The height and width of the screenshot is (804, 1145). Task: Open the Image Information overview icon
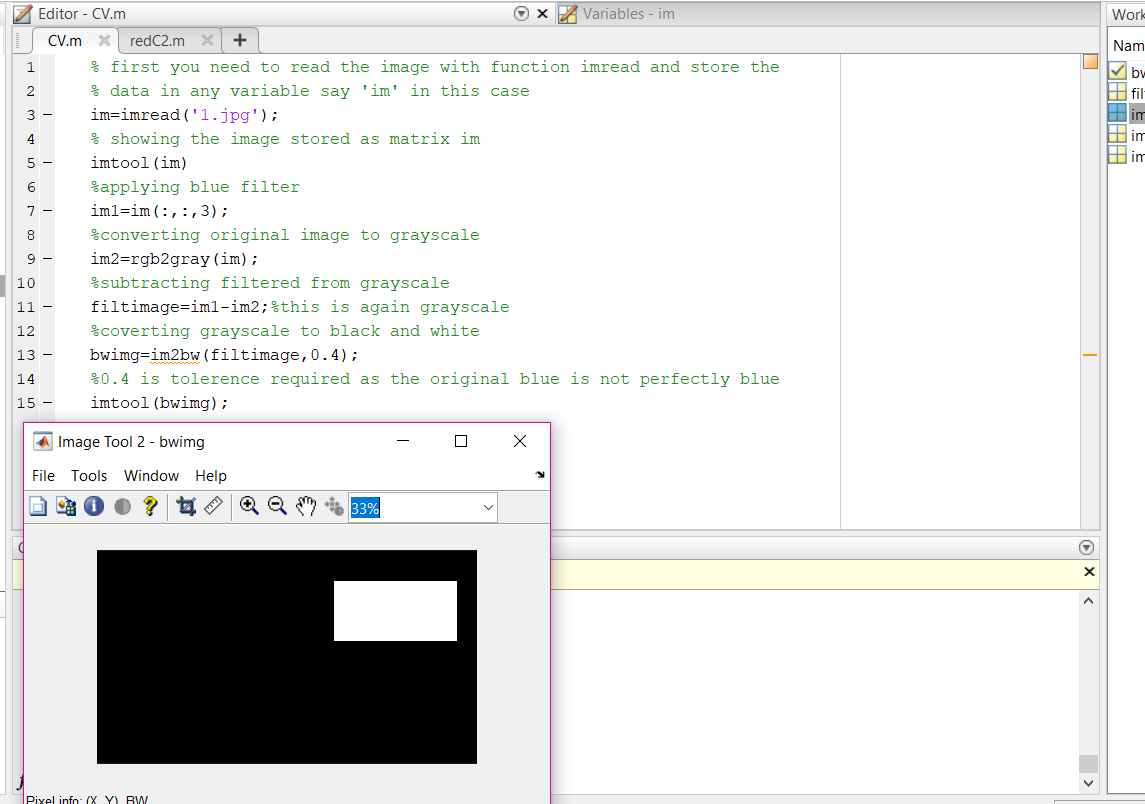click(x=37, y=507)
